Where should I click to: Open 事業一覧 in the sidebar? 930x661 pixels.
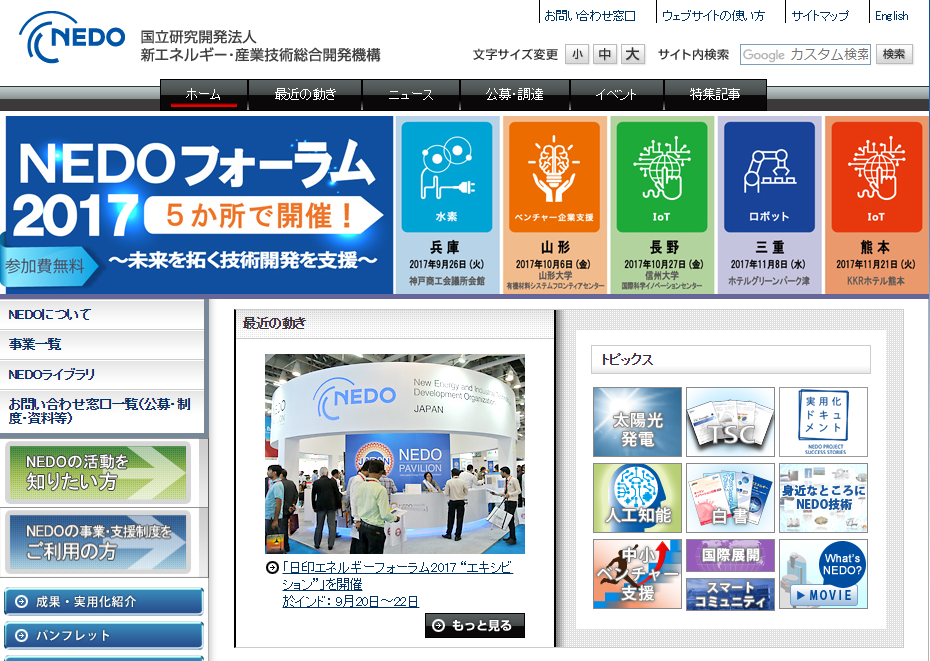click(102, 345)
